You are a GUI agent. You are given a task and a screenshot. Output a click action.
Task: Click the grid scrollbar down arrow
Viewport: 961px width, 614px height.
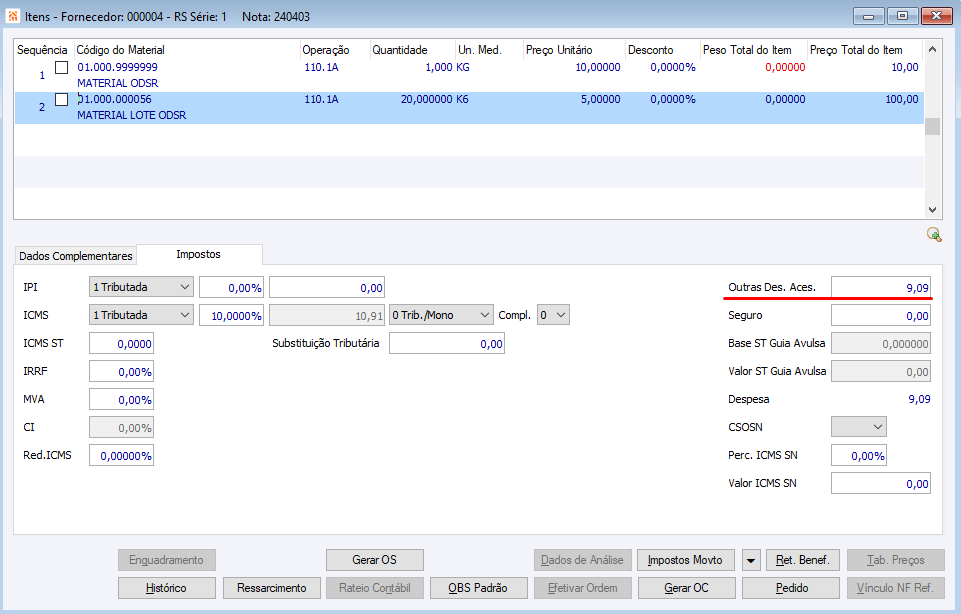[932, 210]
